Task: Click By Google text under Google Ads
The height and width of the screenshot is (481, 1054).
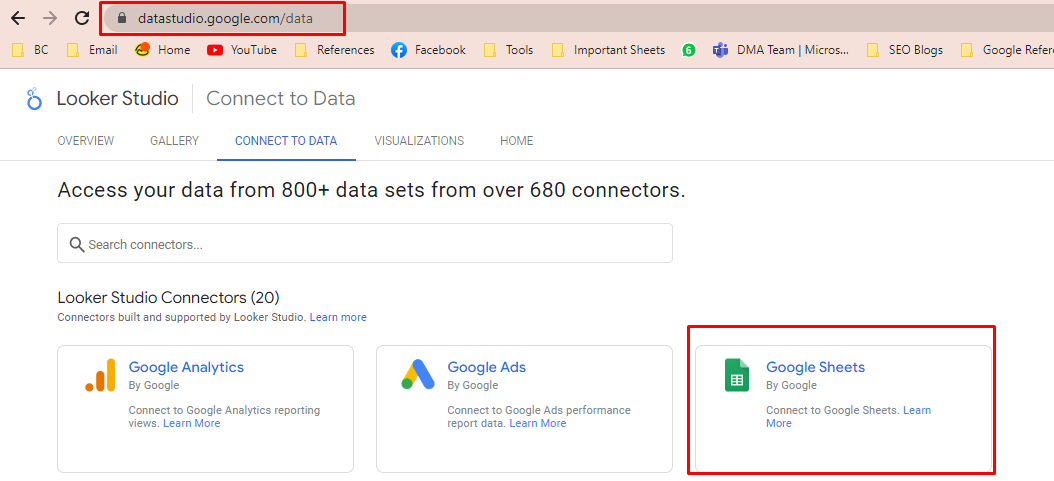Action: (x=473, y=385)
